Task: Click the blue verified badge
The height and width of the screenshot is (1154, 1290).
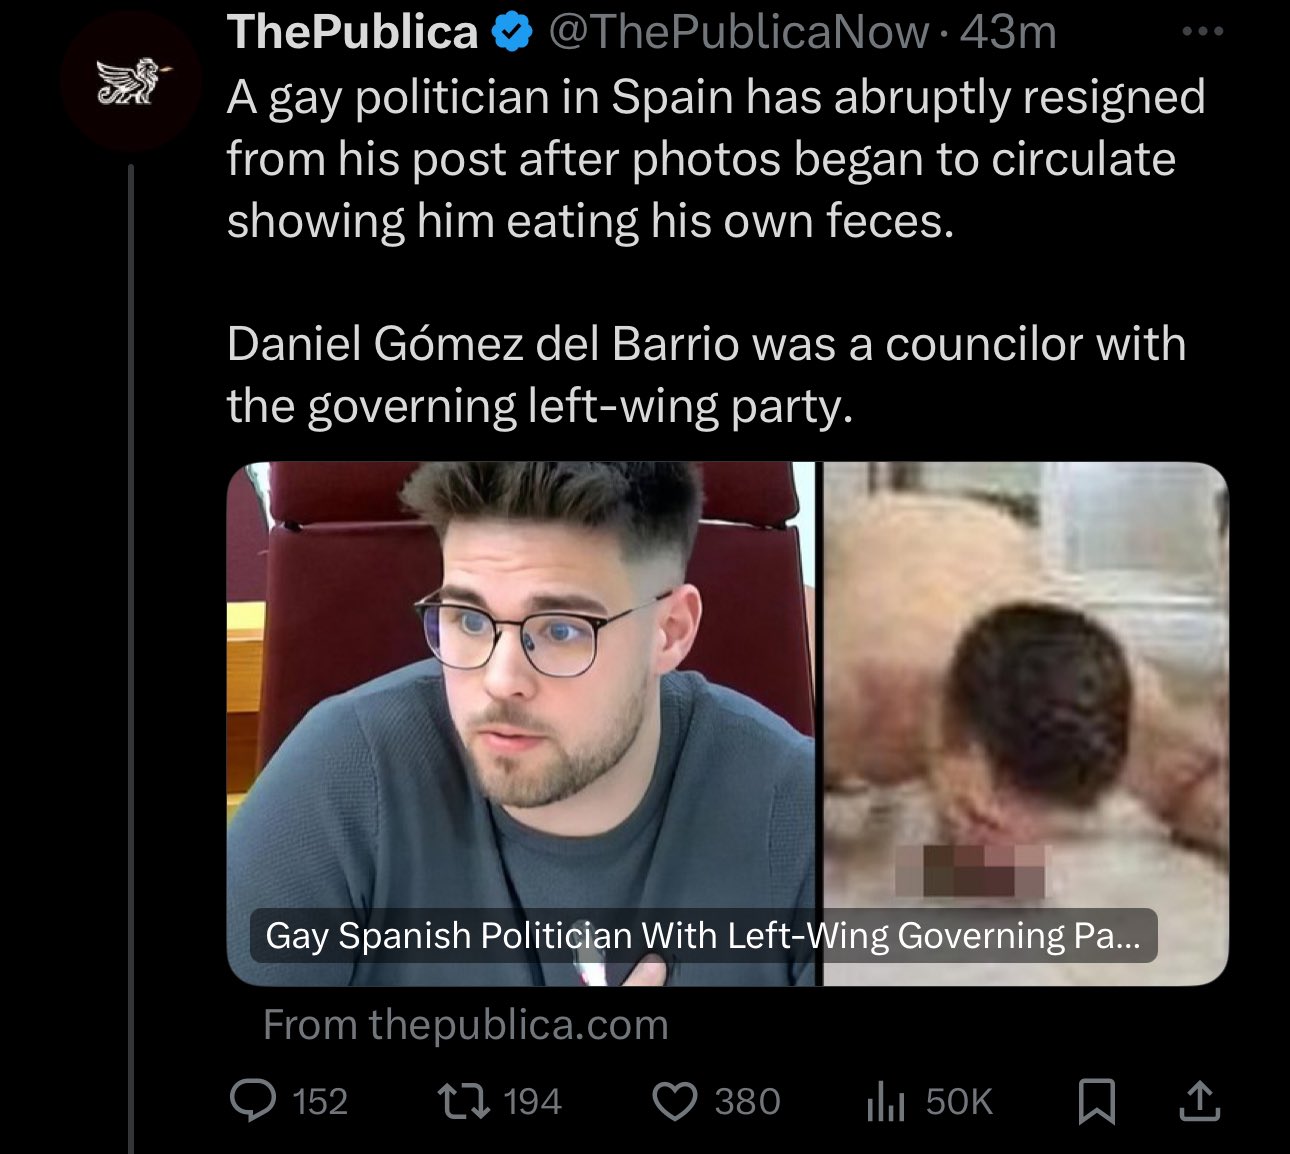Action: click(512, 33)
